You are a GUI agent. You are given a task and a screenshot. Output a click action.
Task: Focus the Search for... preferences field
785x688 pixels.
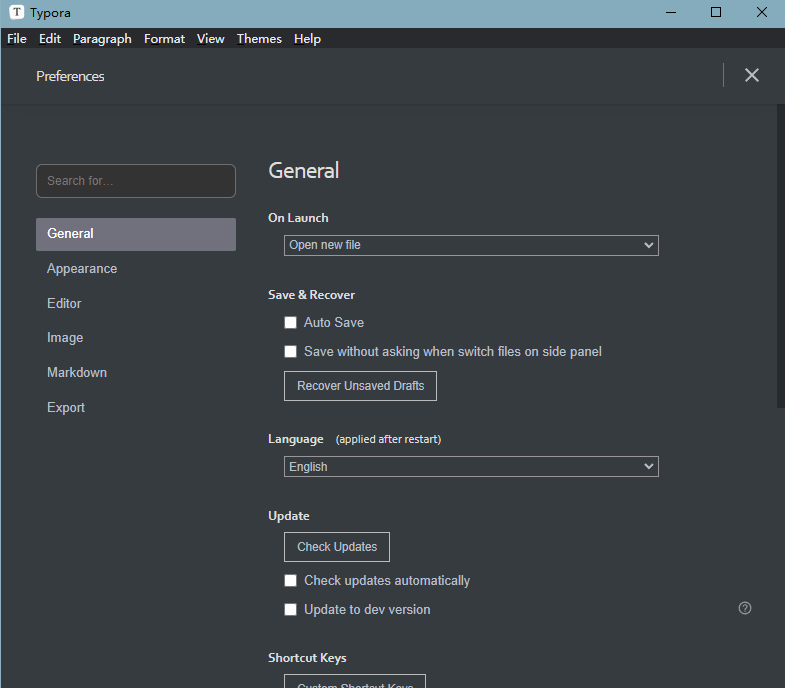(x=136, y=181)
